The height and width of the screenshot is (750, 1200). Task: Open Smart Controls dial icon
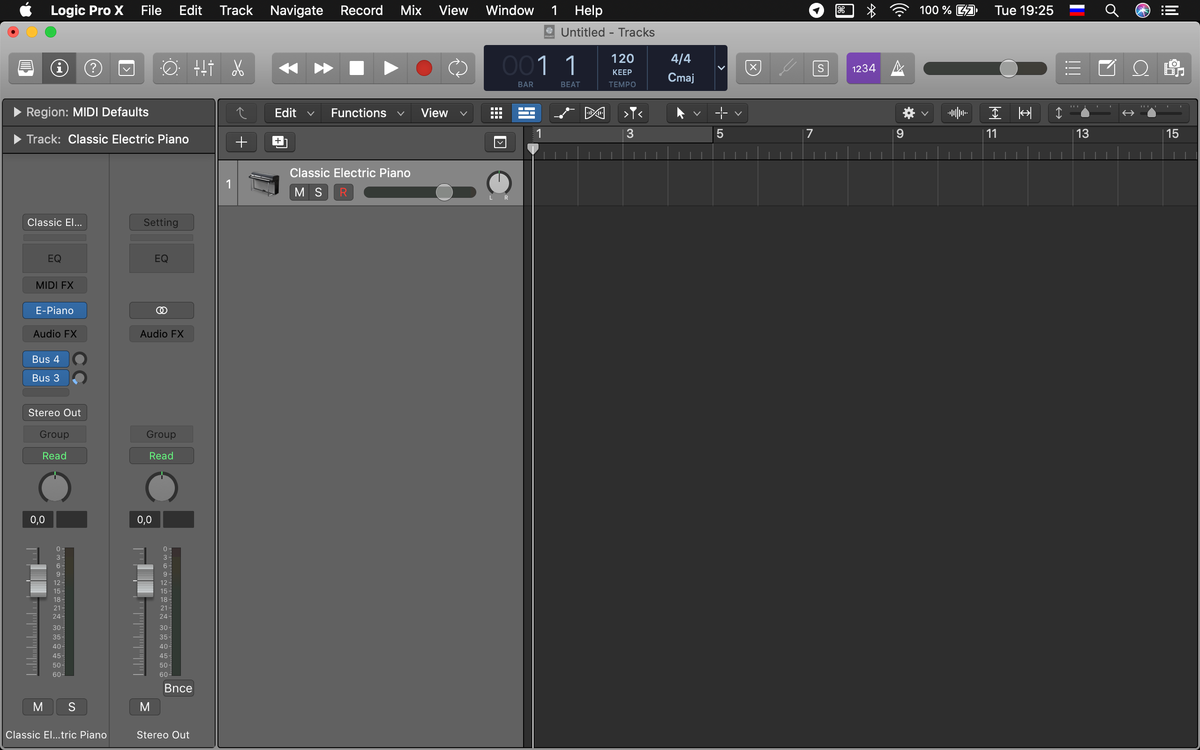170,68
